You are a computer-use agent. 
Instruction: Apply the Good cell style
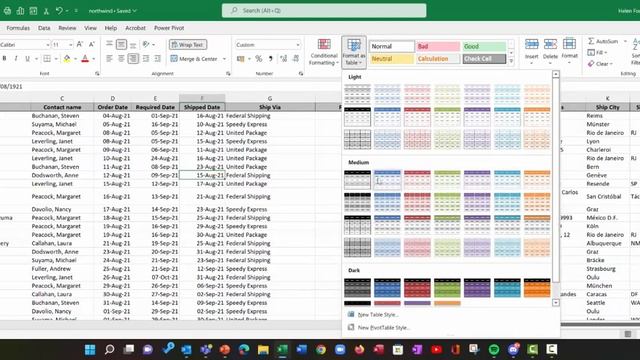(484, 47)
